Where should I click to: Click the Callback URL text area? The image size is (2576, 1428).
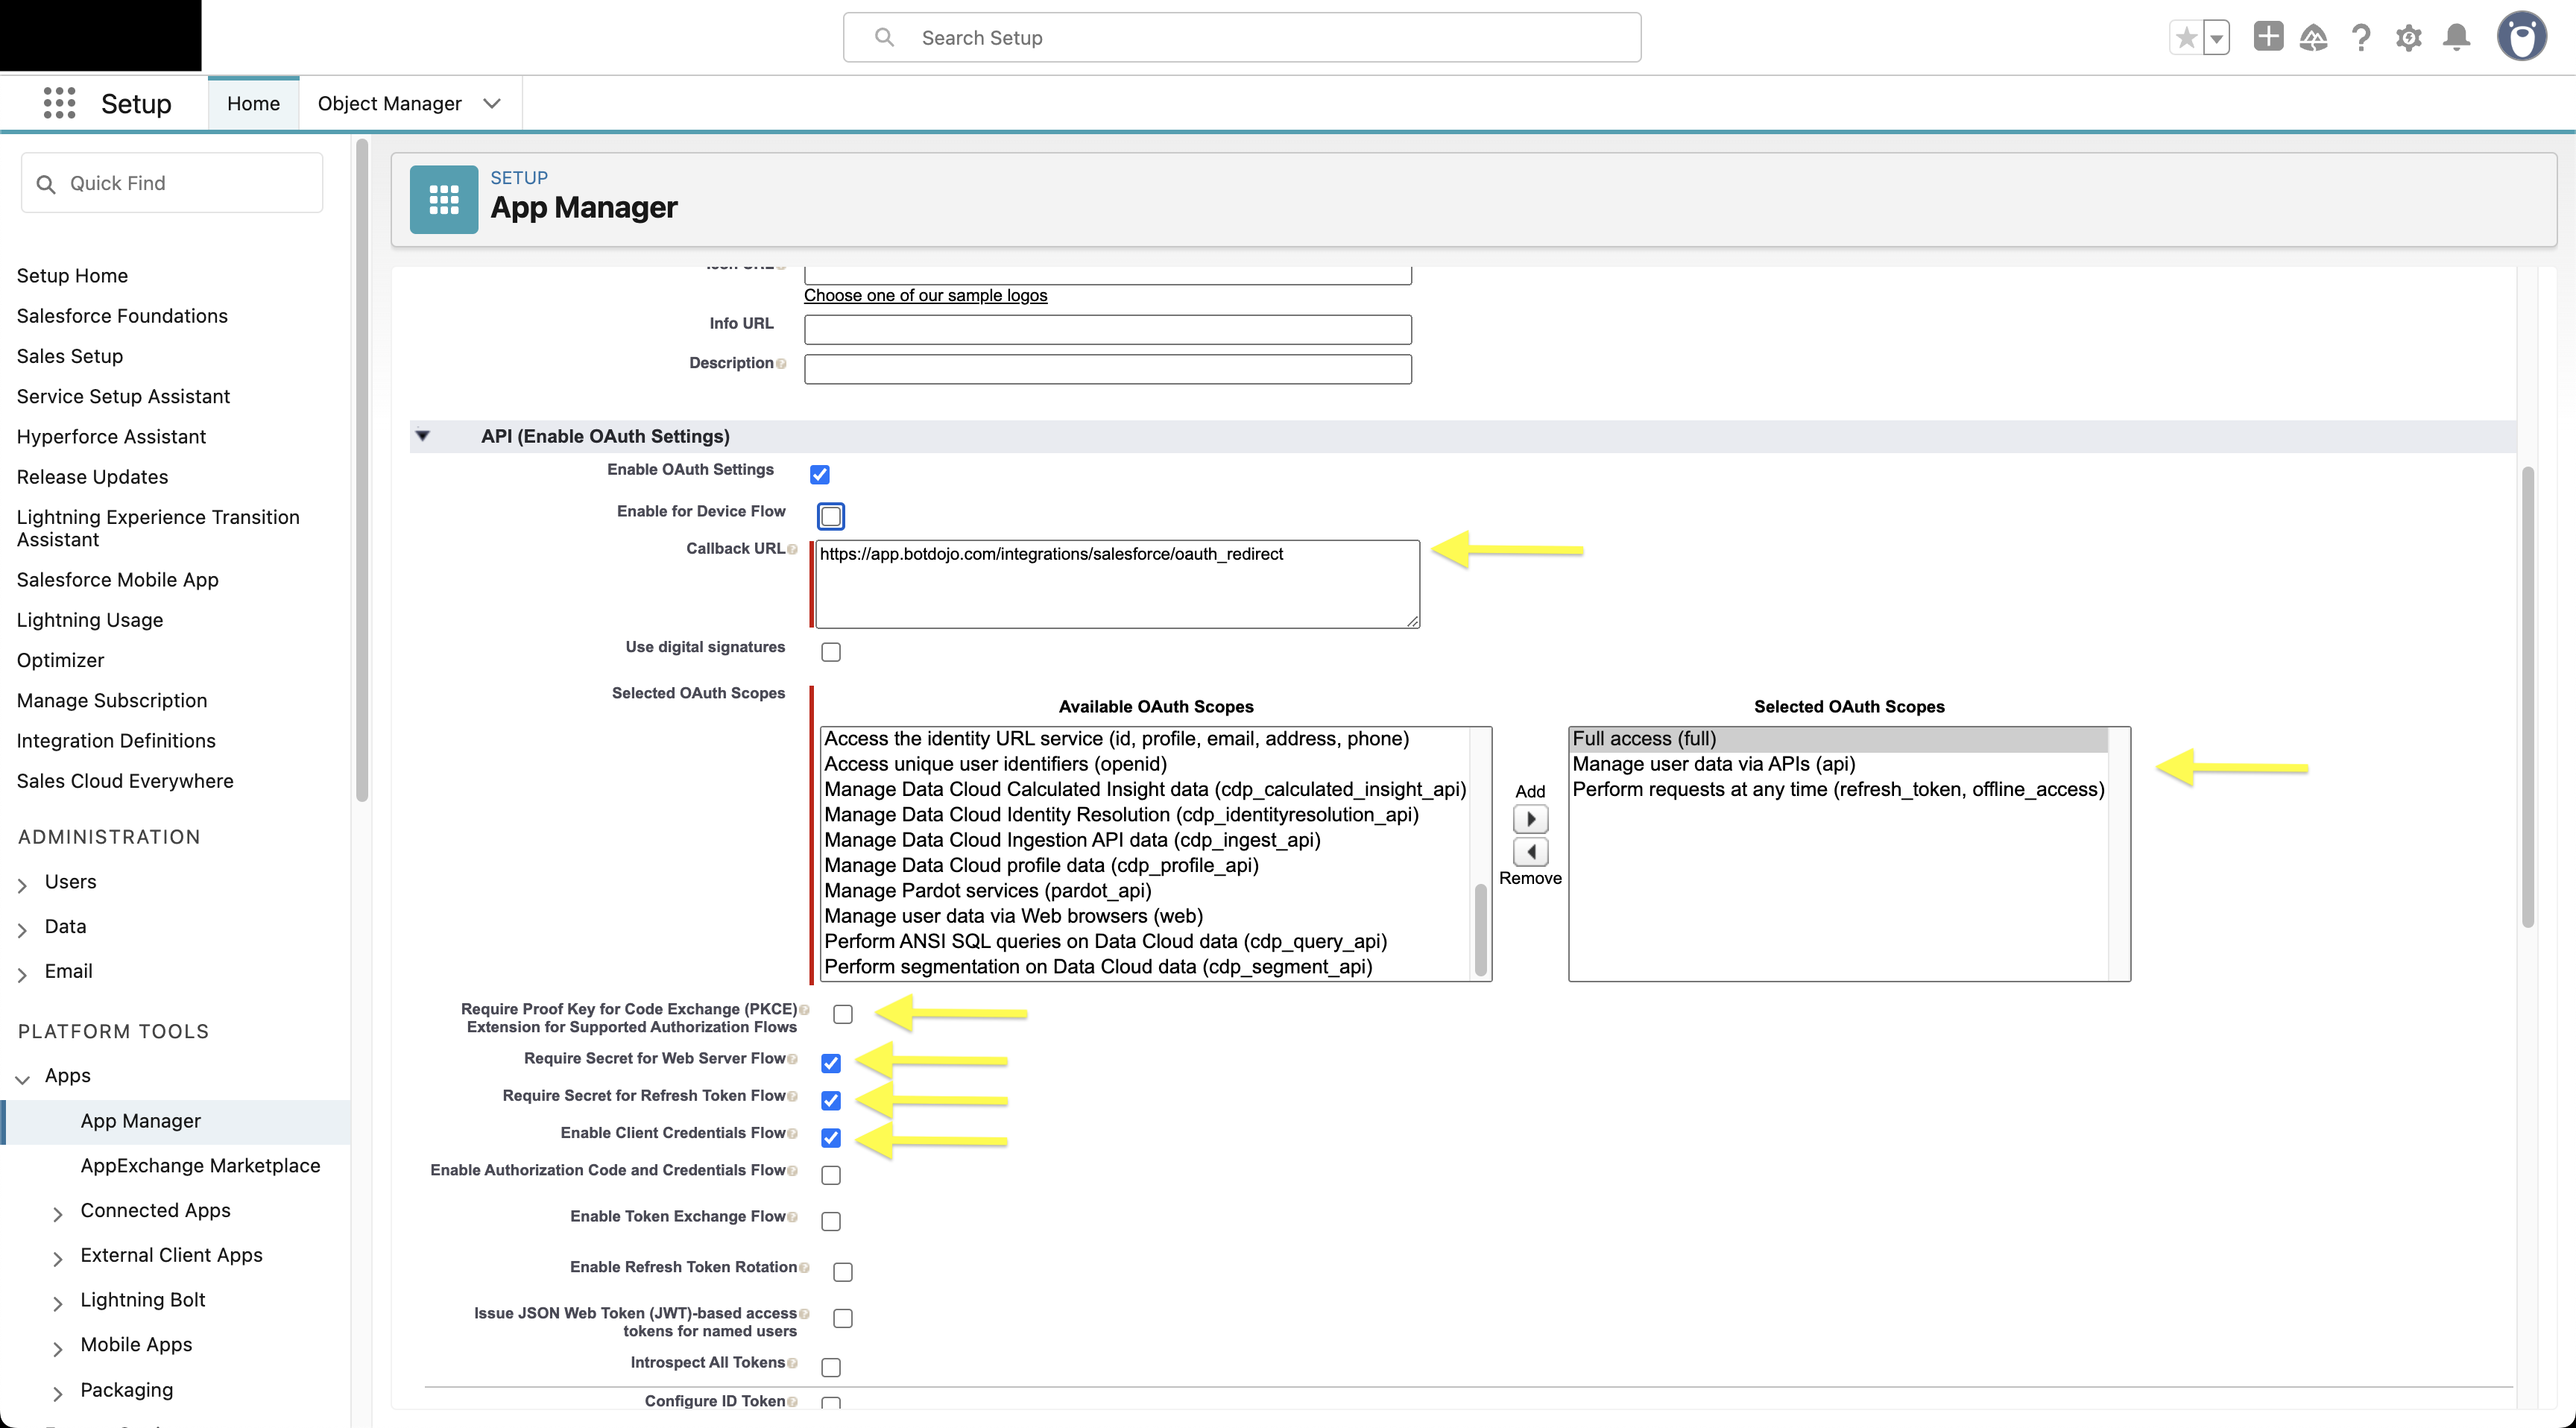coord(1118,584)
